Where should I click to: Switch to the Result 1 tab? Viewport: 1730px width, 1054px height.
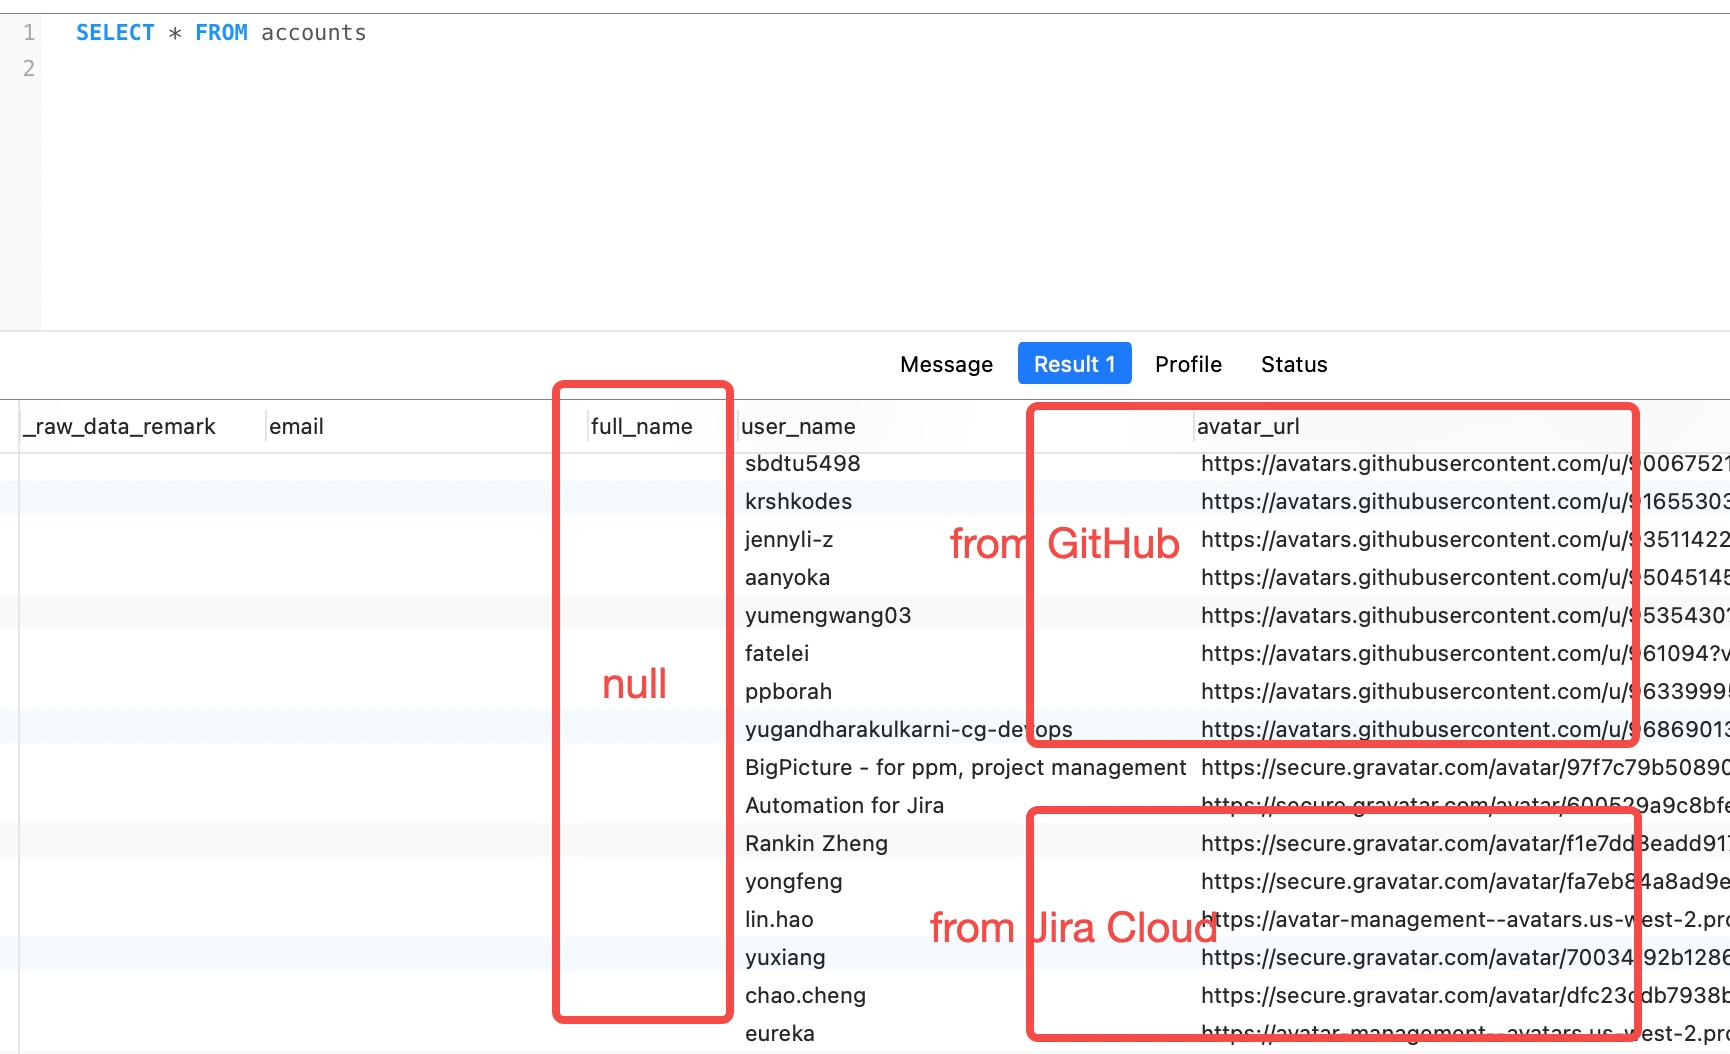coord(1074,363)
